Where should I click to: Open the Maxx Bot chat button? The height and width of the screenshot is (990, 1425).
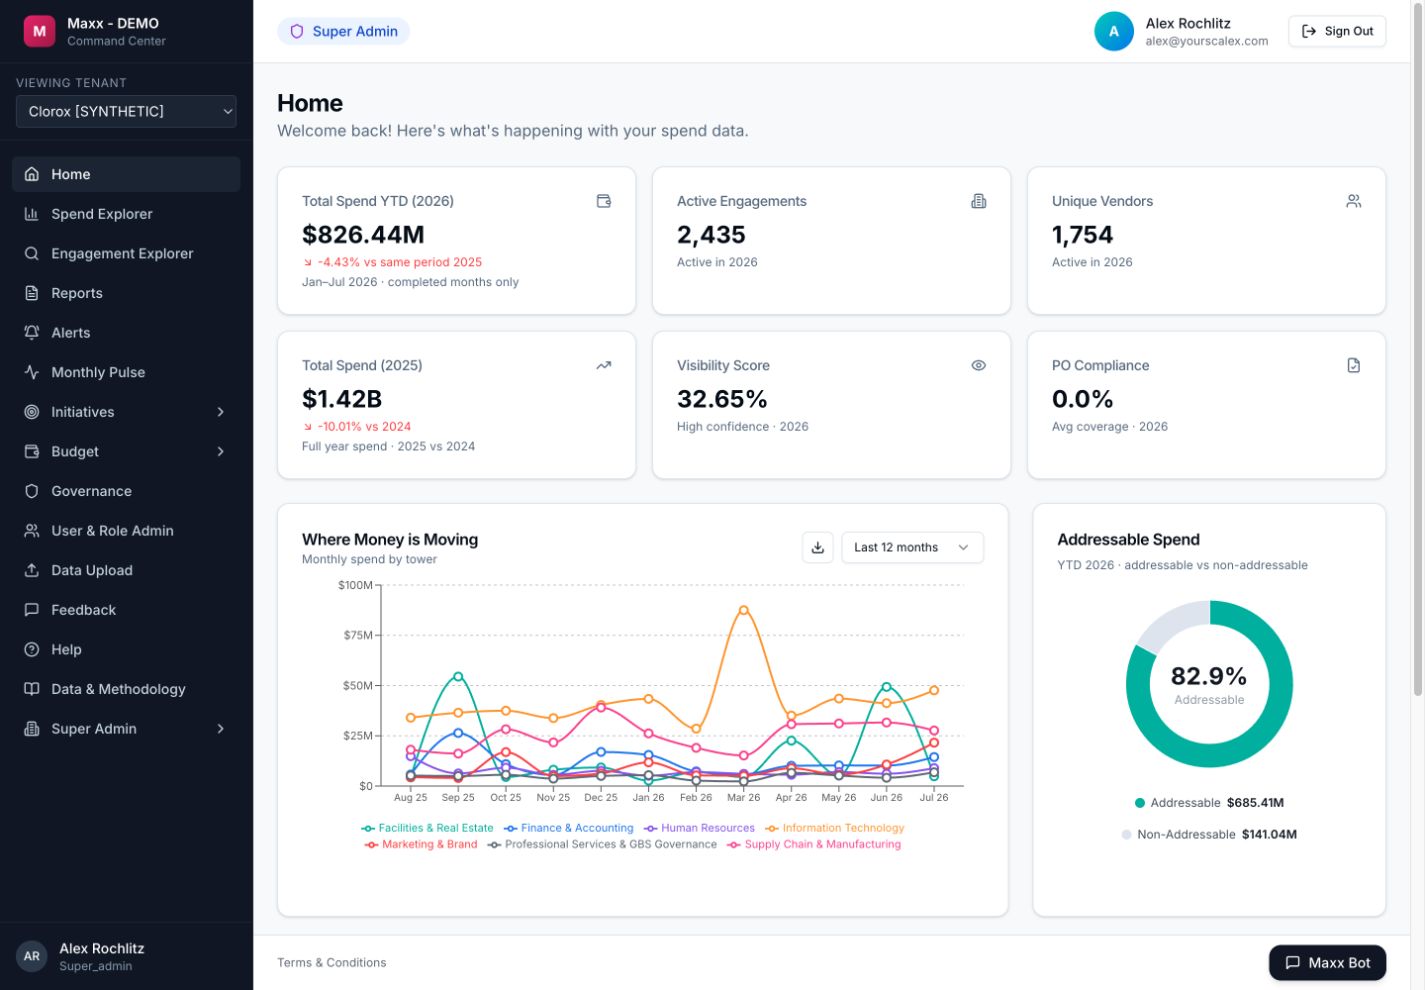click(1327, 962)
